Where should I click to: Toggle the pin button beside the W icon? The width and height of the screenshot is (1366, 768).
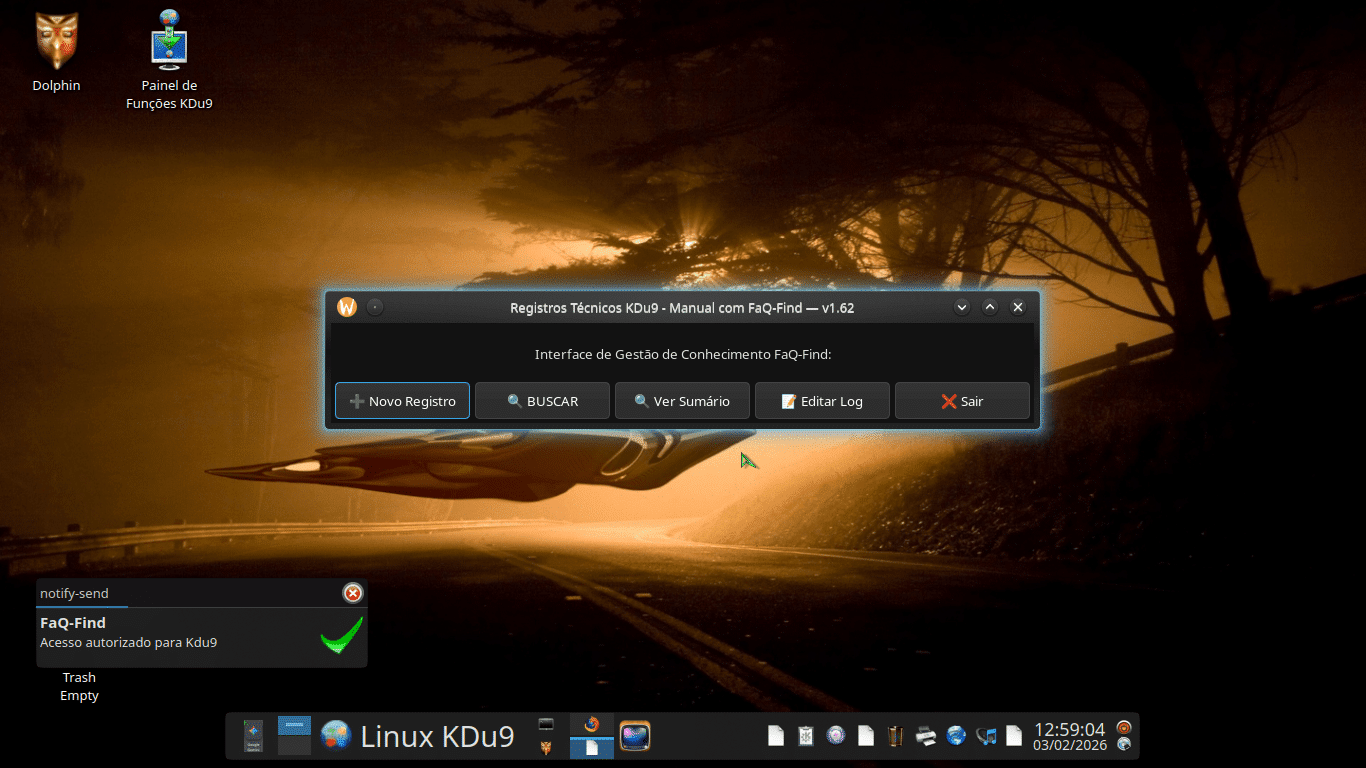(375, 307)
